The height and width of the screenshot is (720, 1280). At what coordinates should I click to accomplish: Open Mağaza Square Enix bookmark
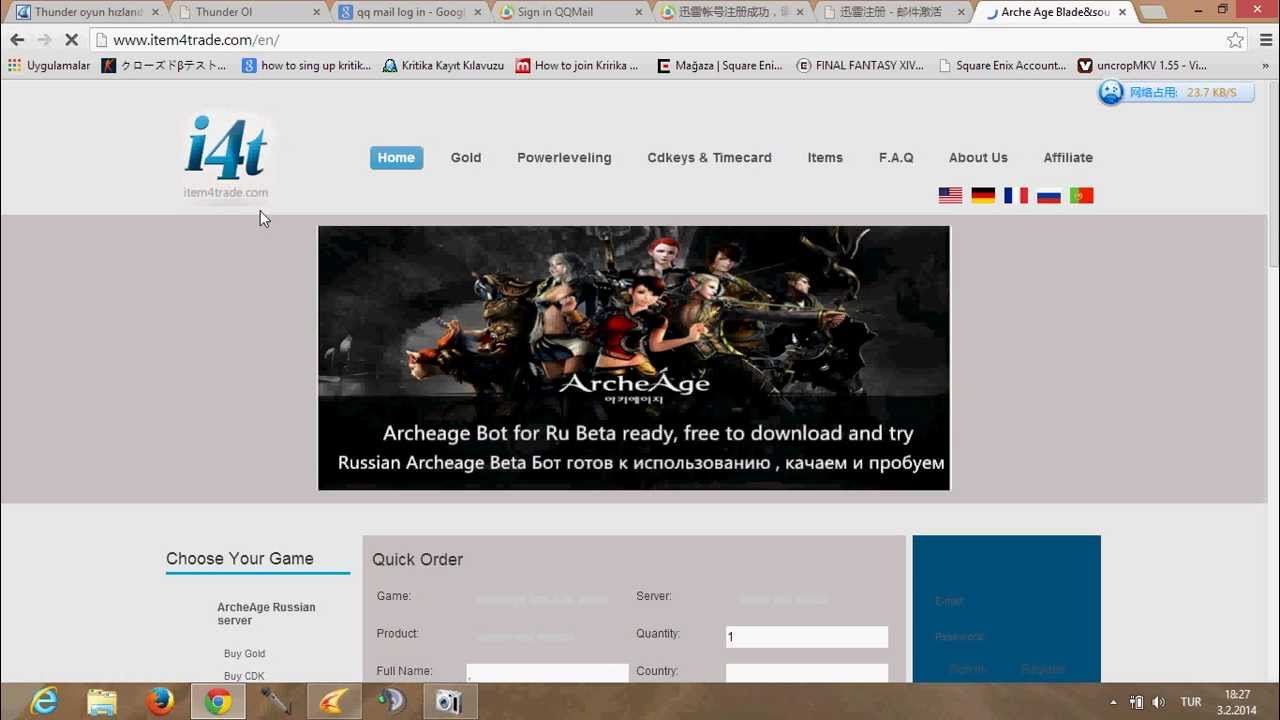click(x=720, y=66)
